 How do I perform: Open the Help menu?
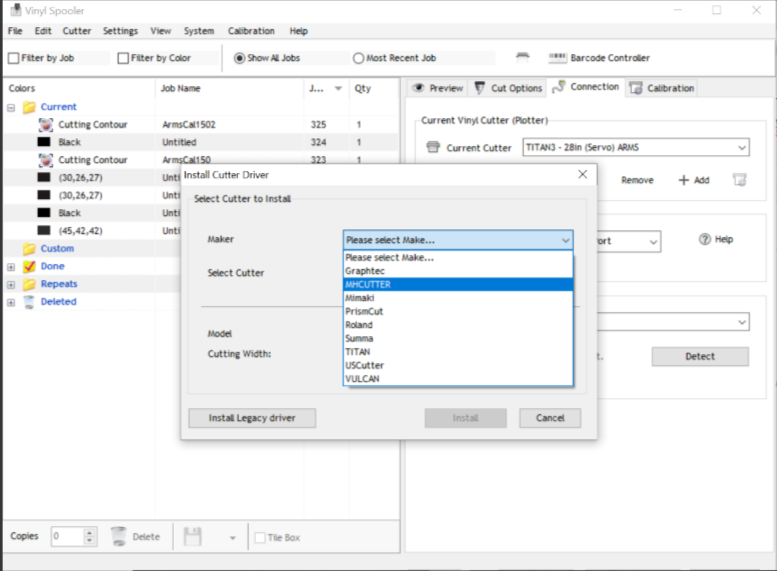tap(299, 31)
